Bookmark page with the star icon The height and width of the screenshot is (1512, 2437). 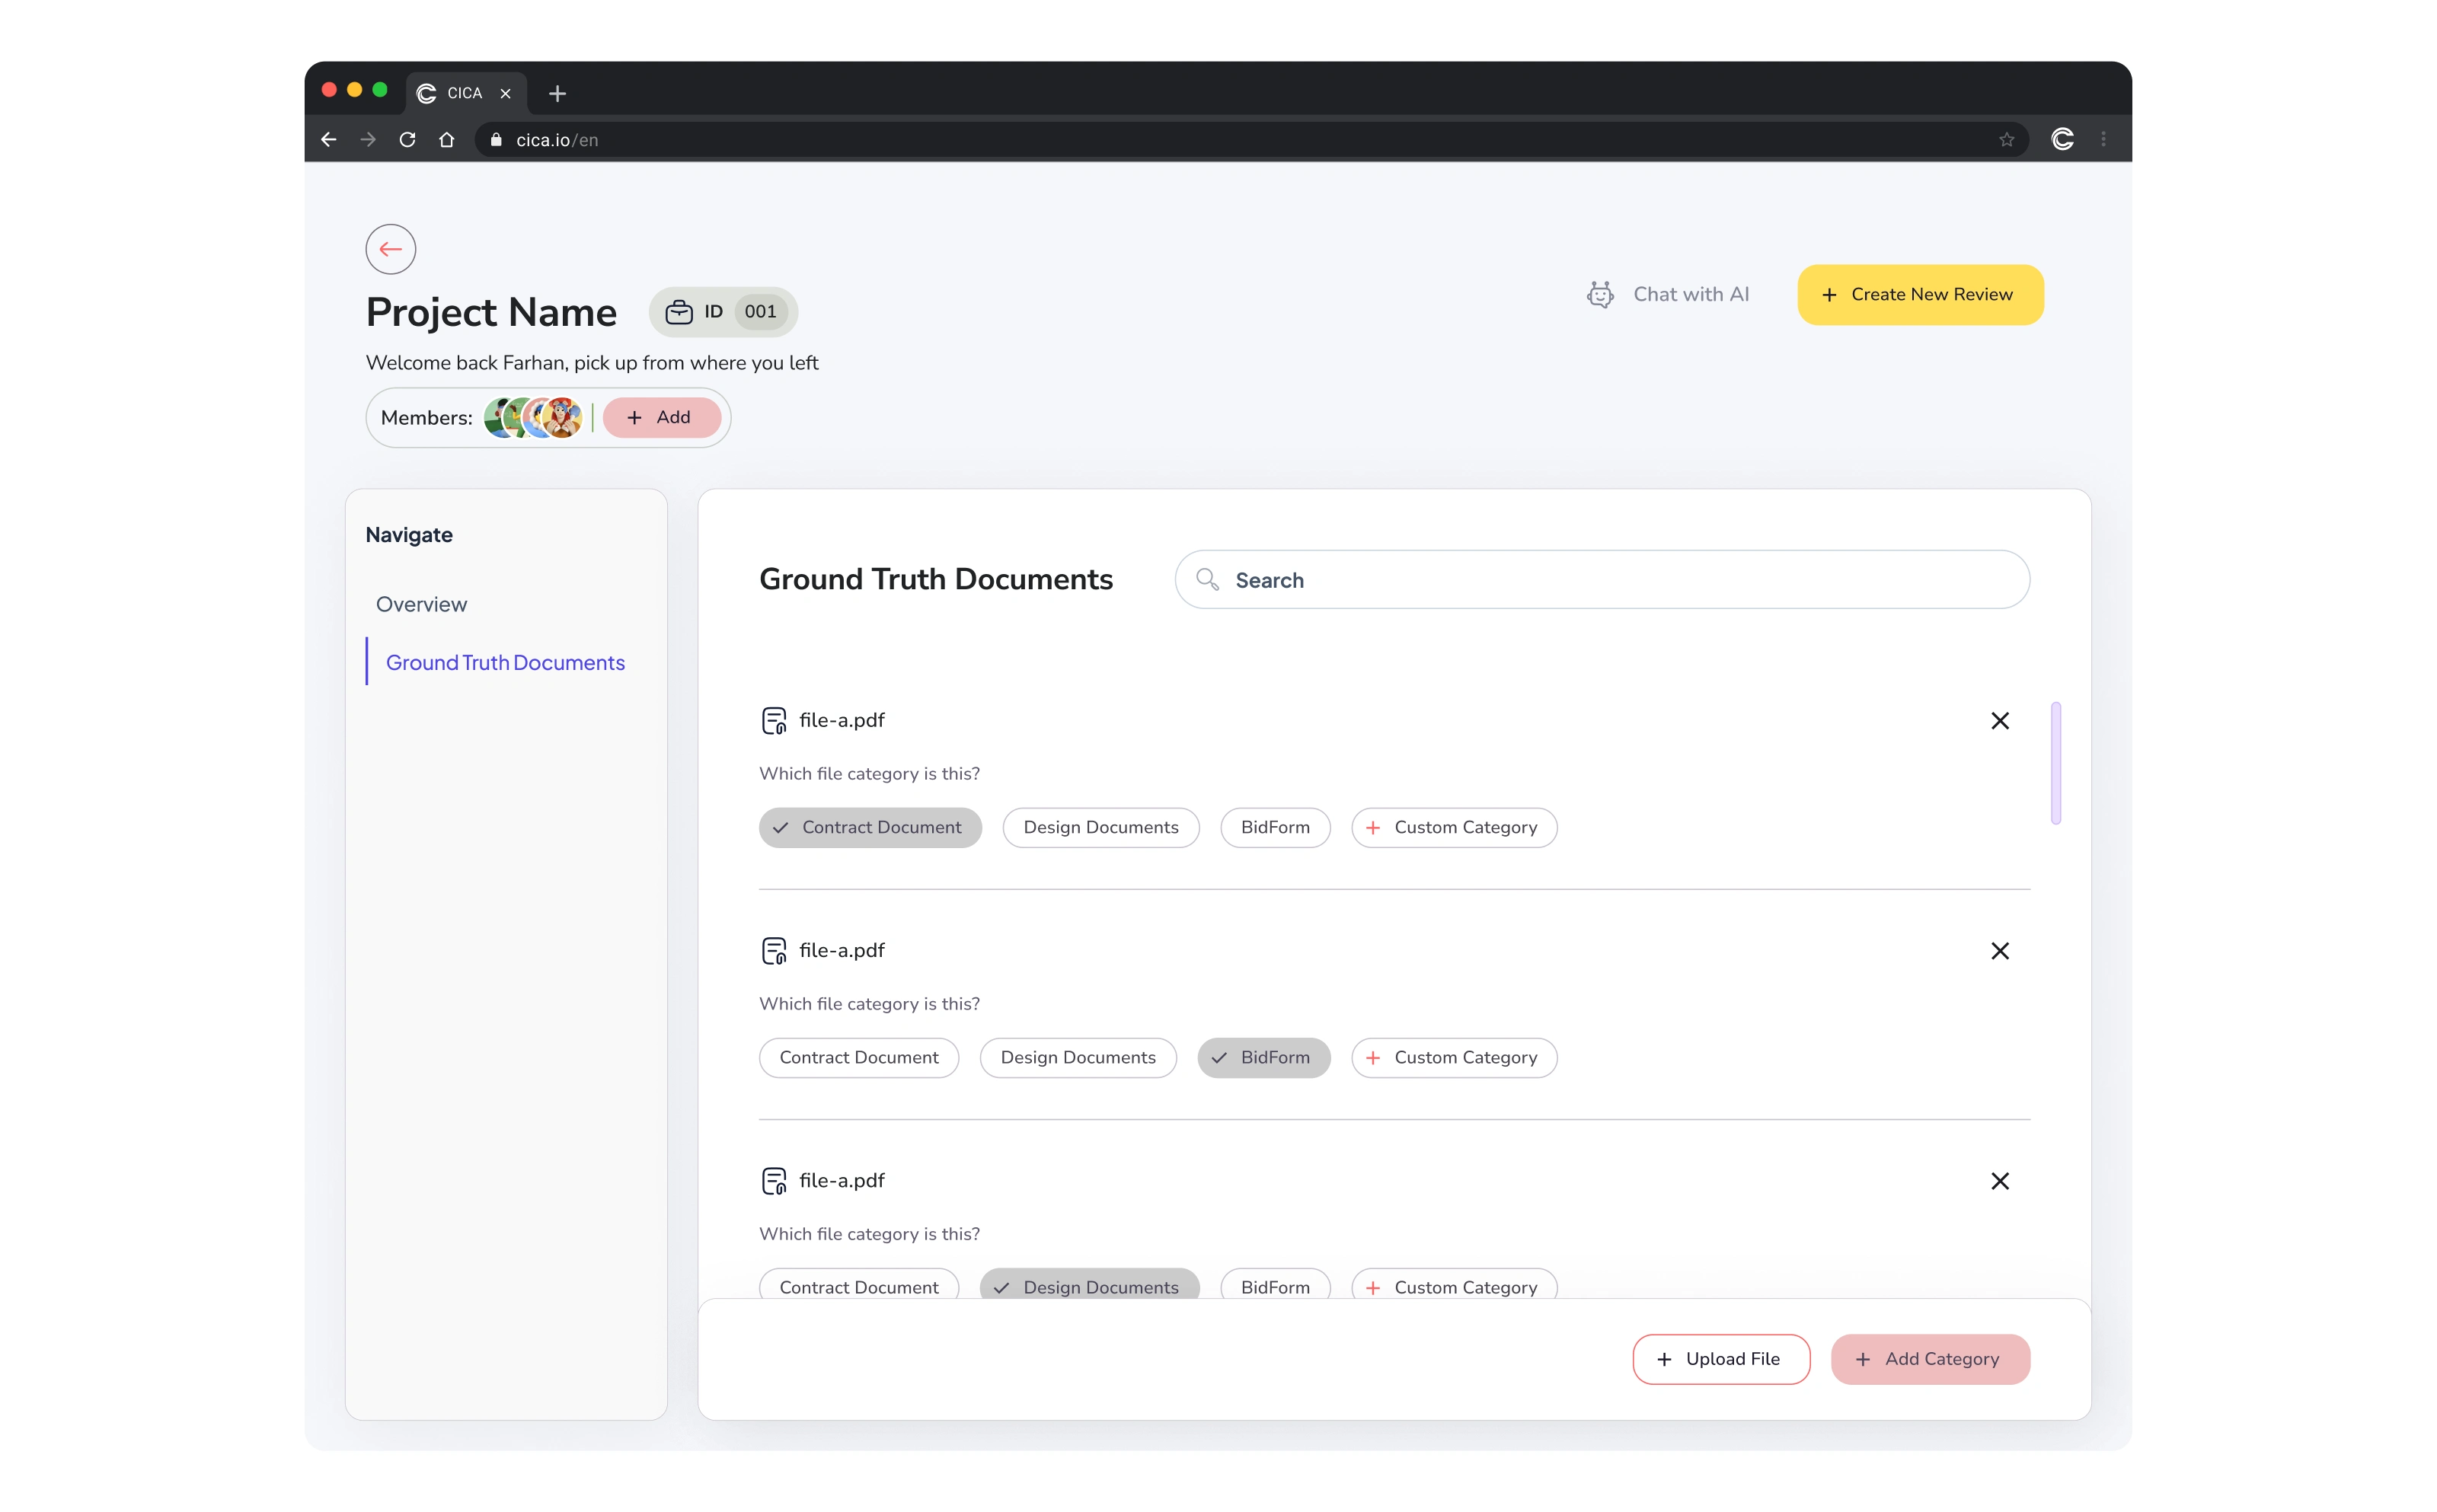[x=2006, y=140]
